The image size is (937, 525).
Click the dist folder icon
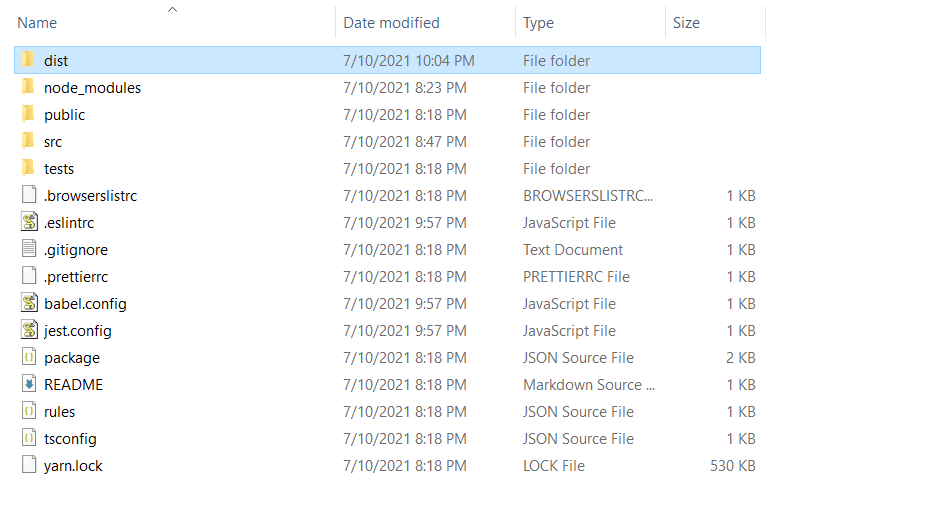(28, 60)
